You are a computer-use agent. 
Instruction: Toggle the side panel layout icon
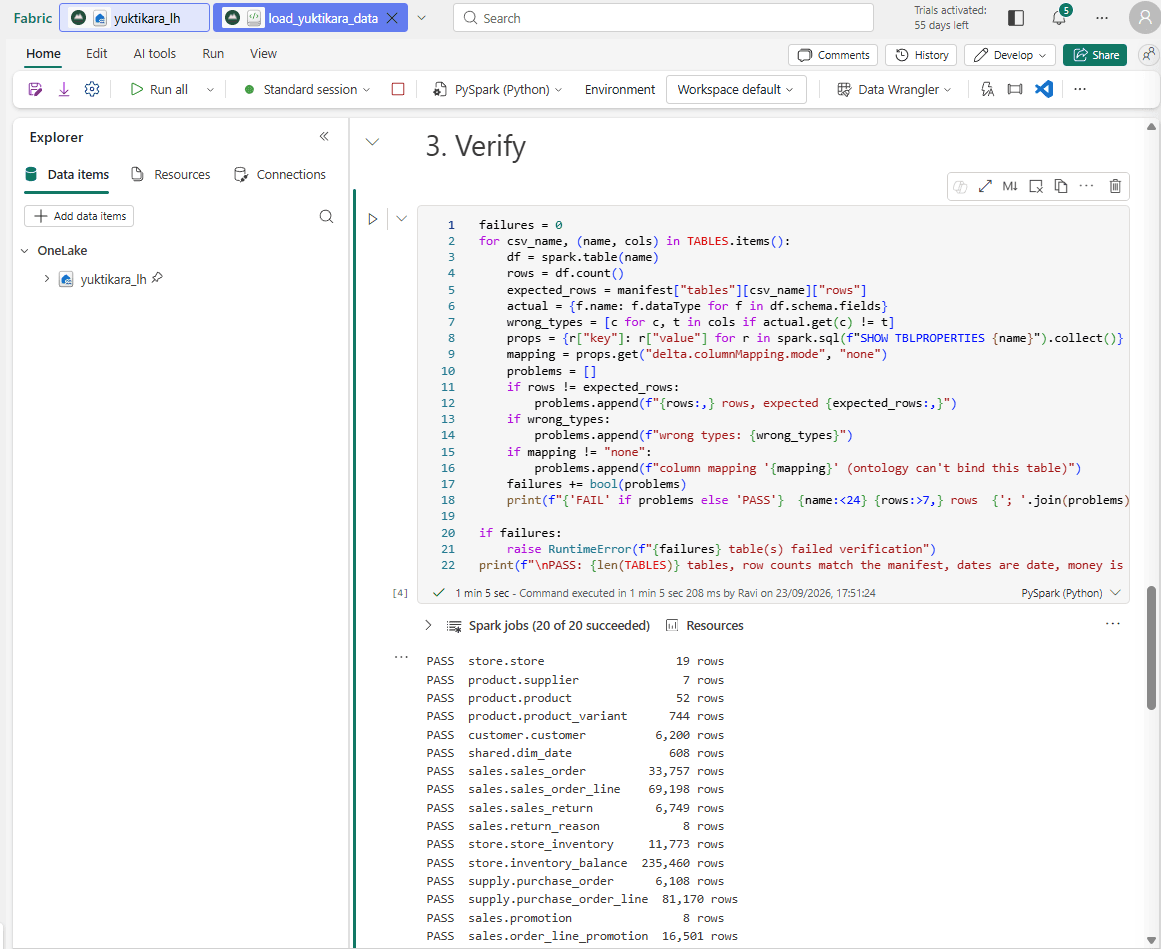click(1016, 18)
